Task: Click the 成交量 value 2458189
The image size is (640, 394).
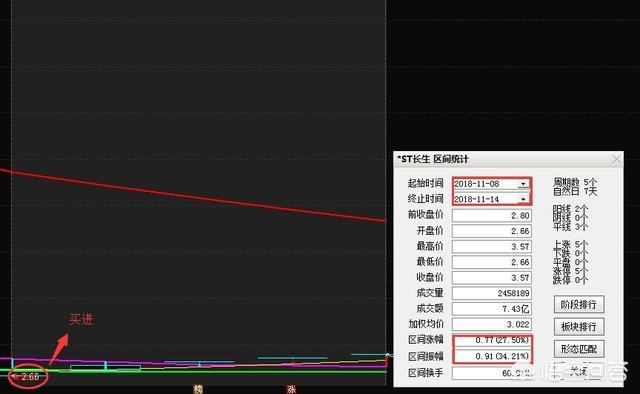Action: pyautogui.click(x=491, y=293)
